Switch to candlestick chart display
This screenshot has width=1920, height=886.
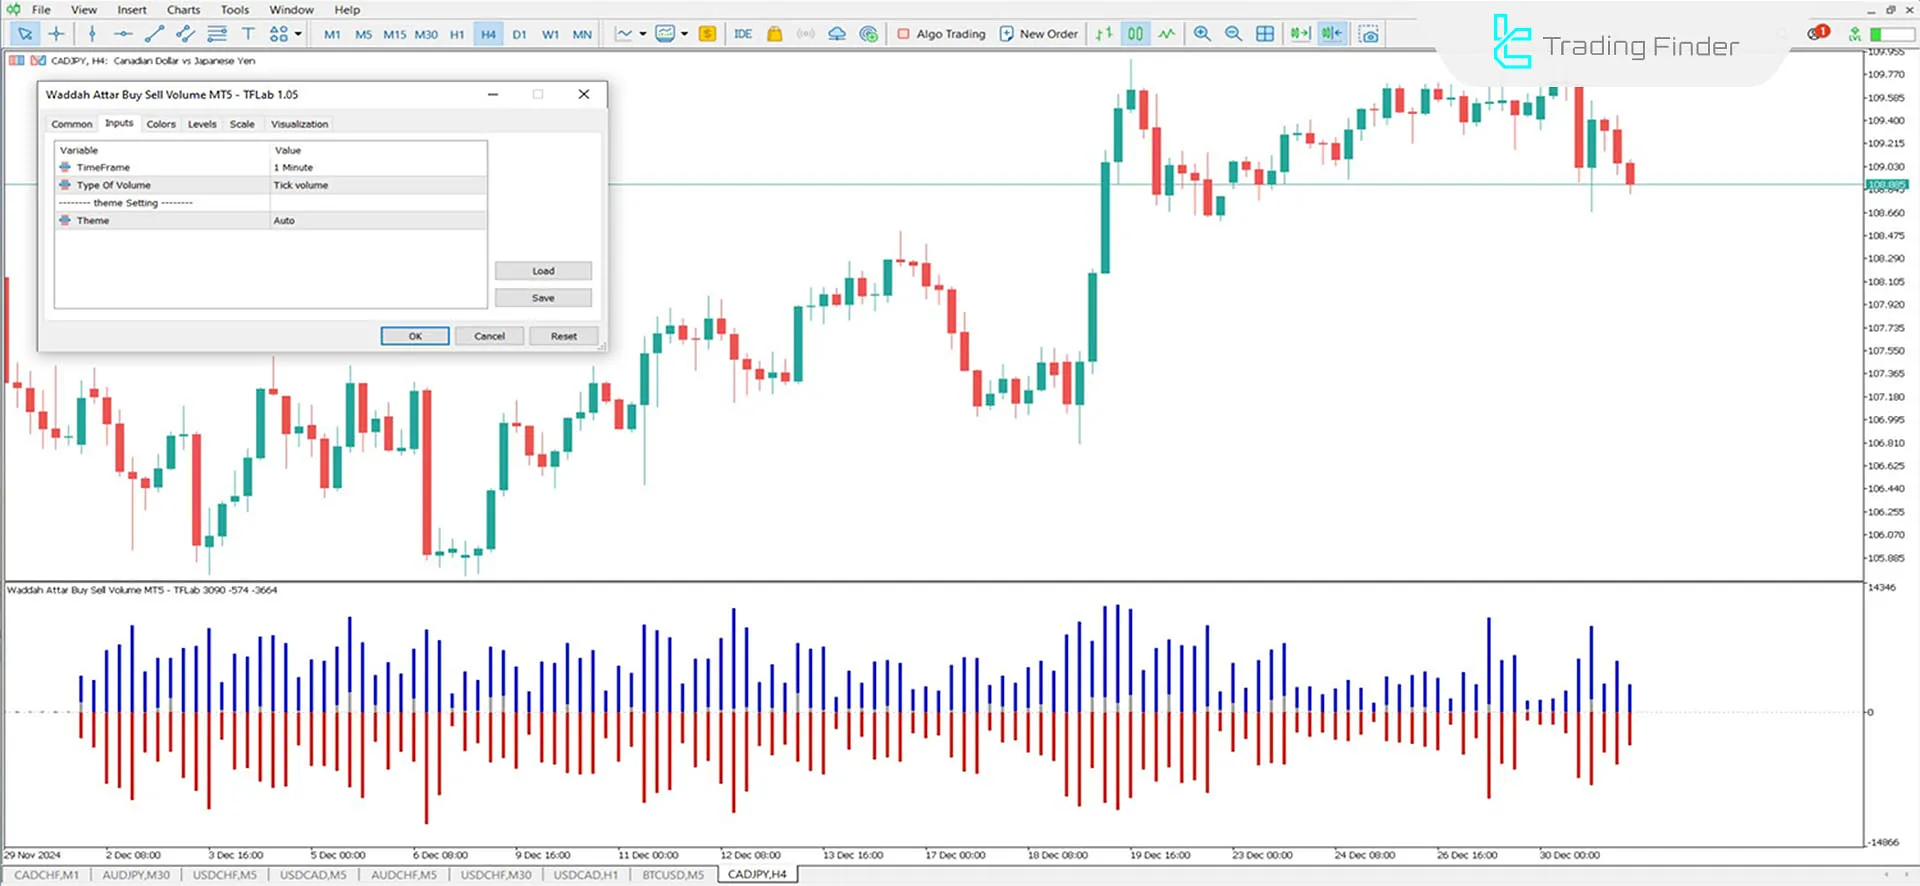tap(1136, 34)
